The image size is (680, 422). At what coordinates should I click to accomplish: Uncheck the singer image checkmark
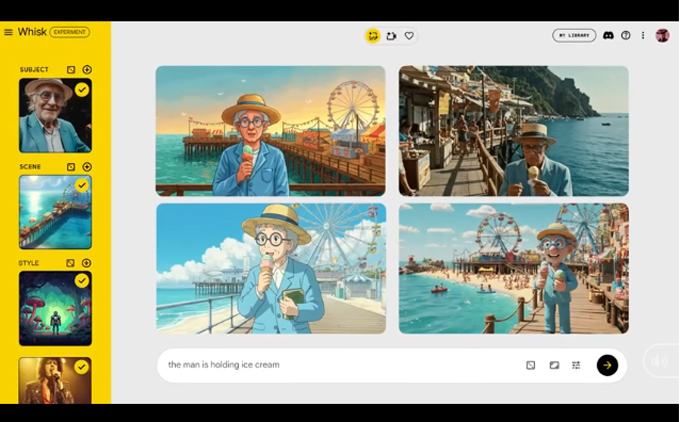click(x=82, y=367)
